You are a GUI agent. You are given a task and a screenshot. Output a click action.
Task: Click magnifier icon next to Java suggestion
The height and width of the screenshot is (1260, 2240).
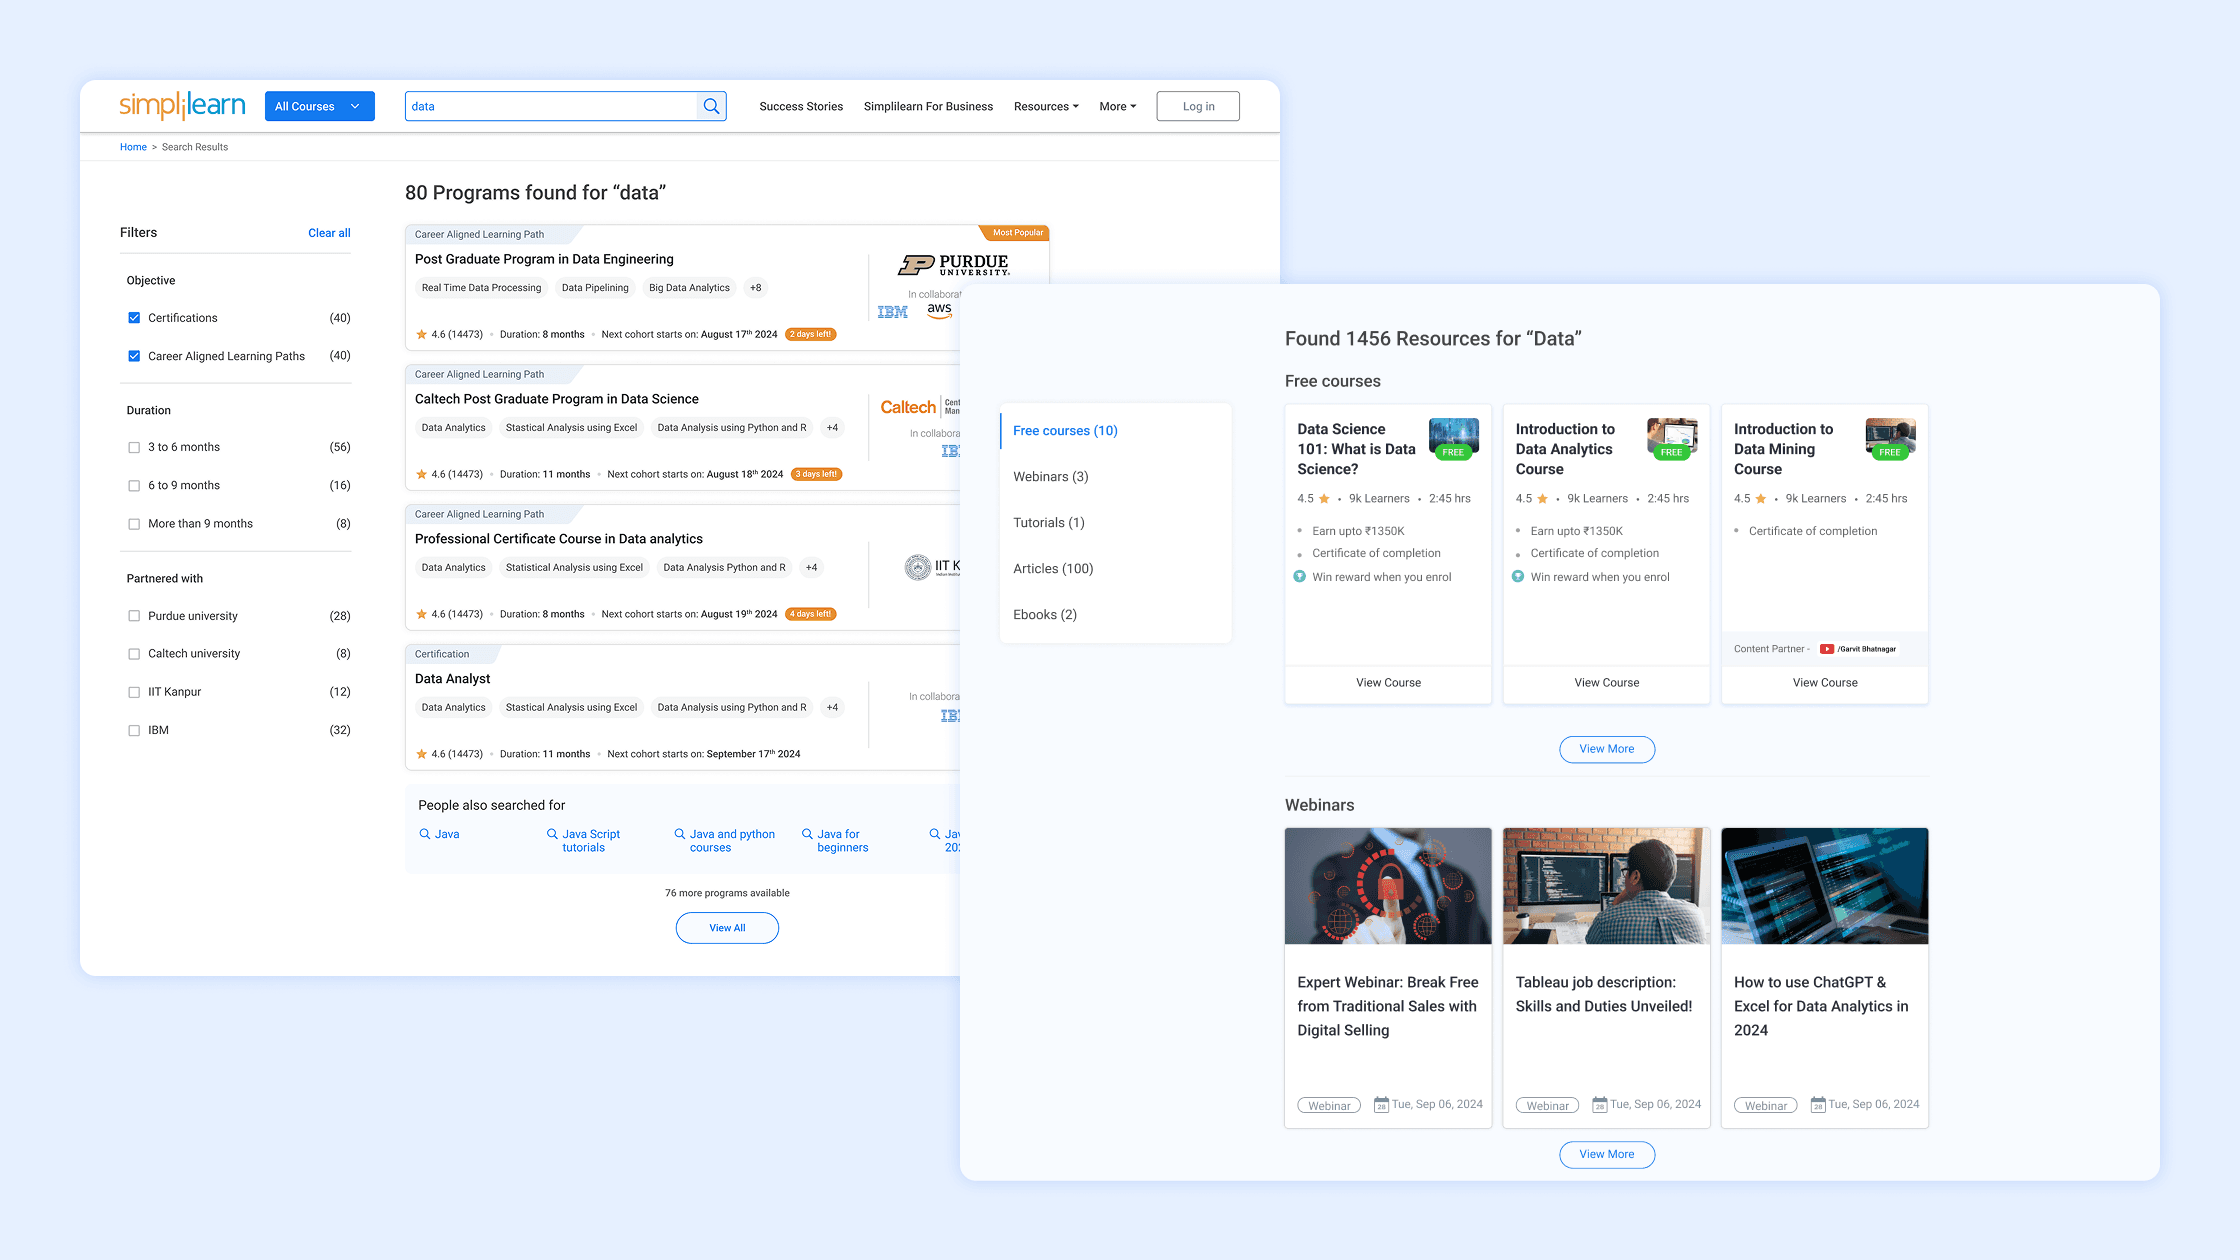click(424, 834)
